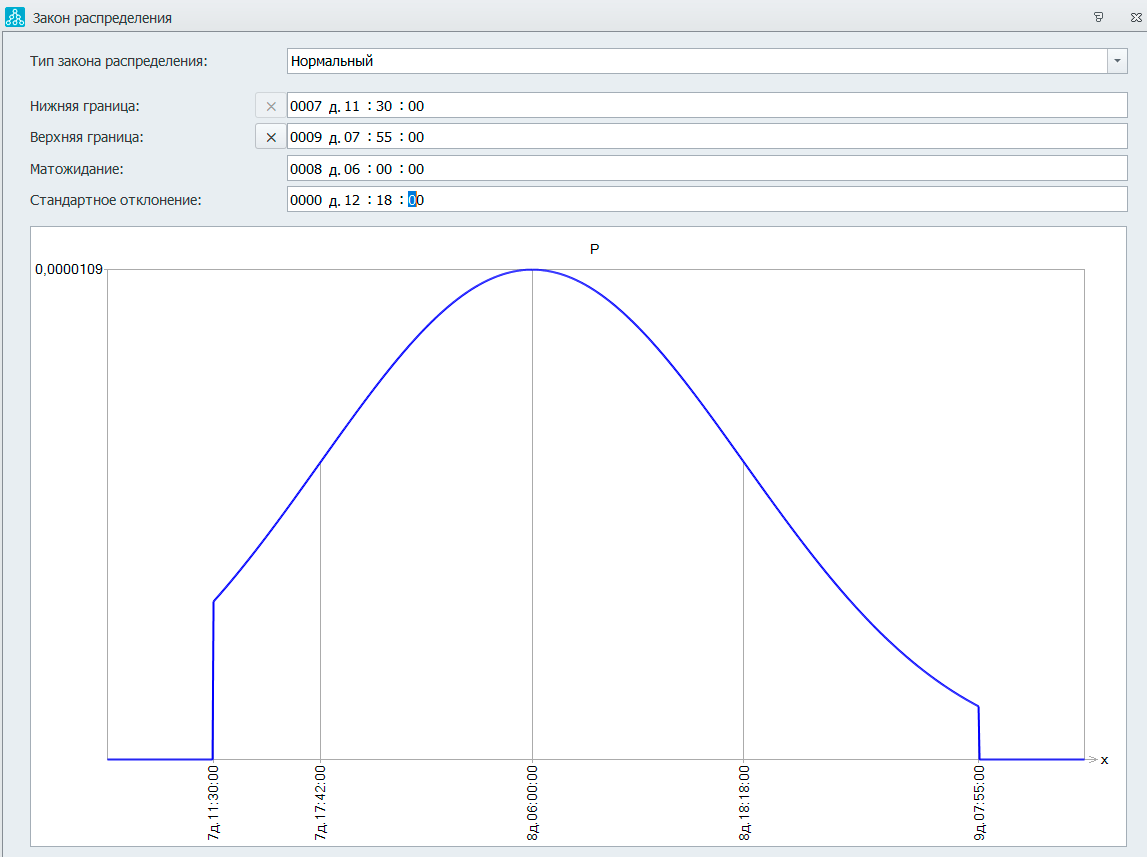Click the days value in 'Матожидание' field
Image resolution: width=1147 pixels, height=857 pixels.
click(x=305, y=170)
